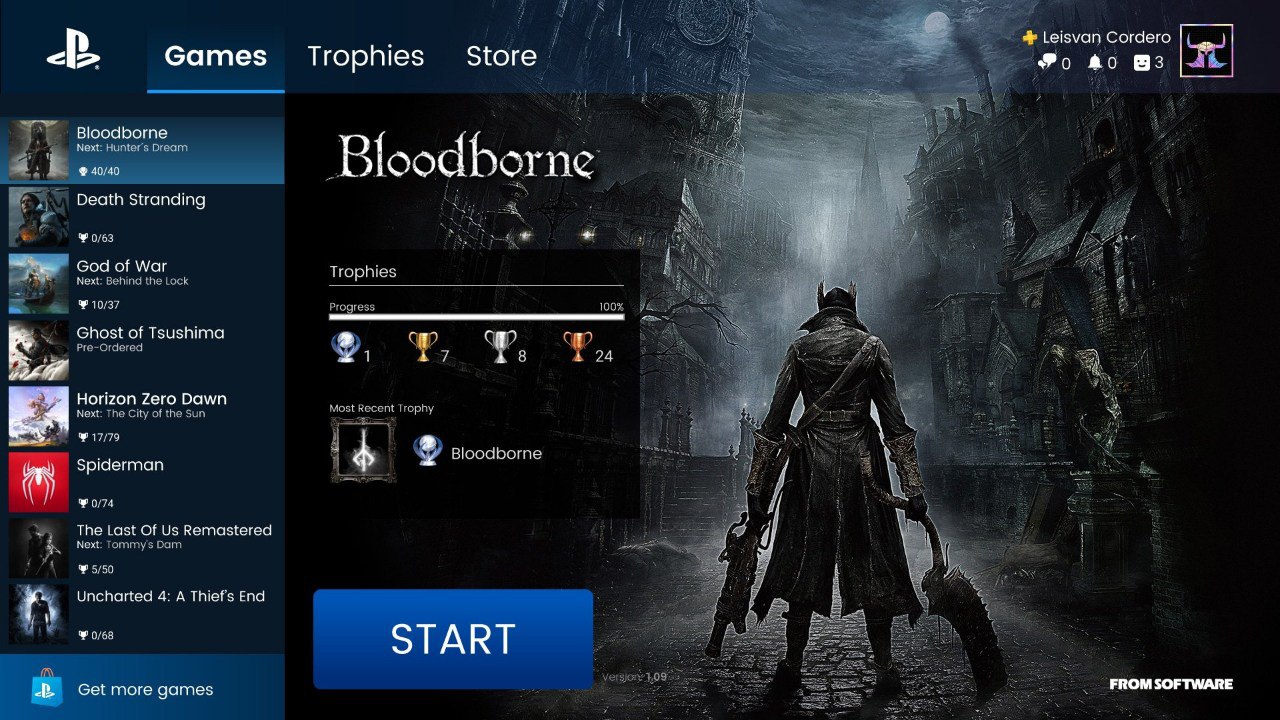Click the PlayStation Store bag icon
This screenshot has width=1280, height=720.
(x=46, y=687)
